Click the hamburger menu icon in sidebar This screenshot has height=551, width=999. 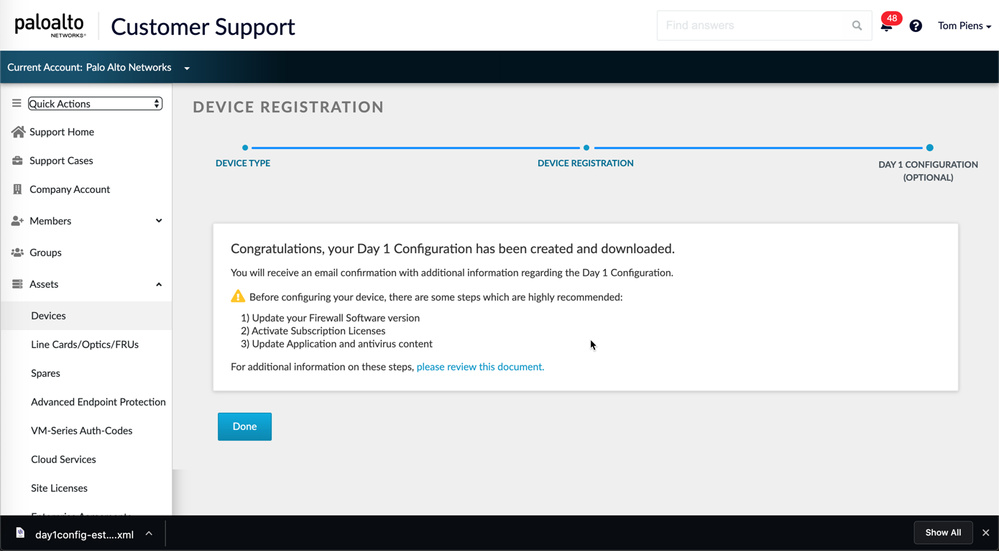pos(16,103)
